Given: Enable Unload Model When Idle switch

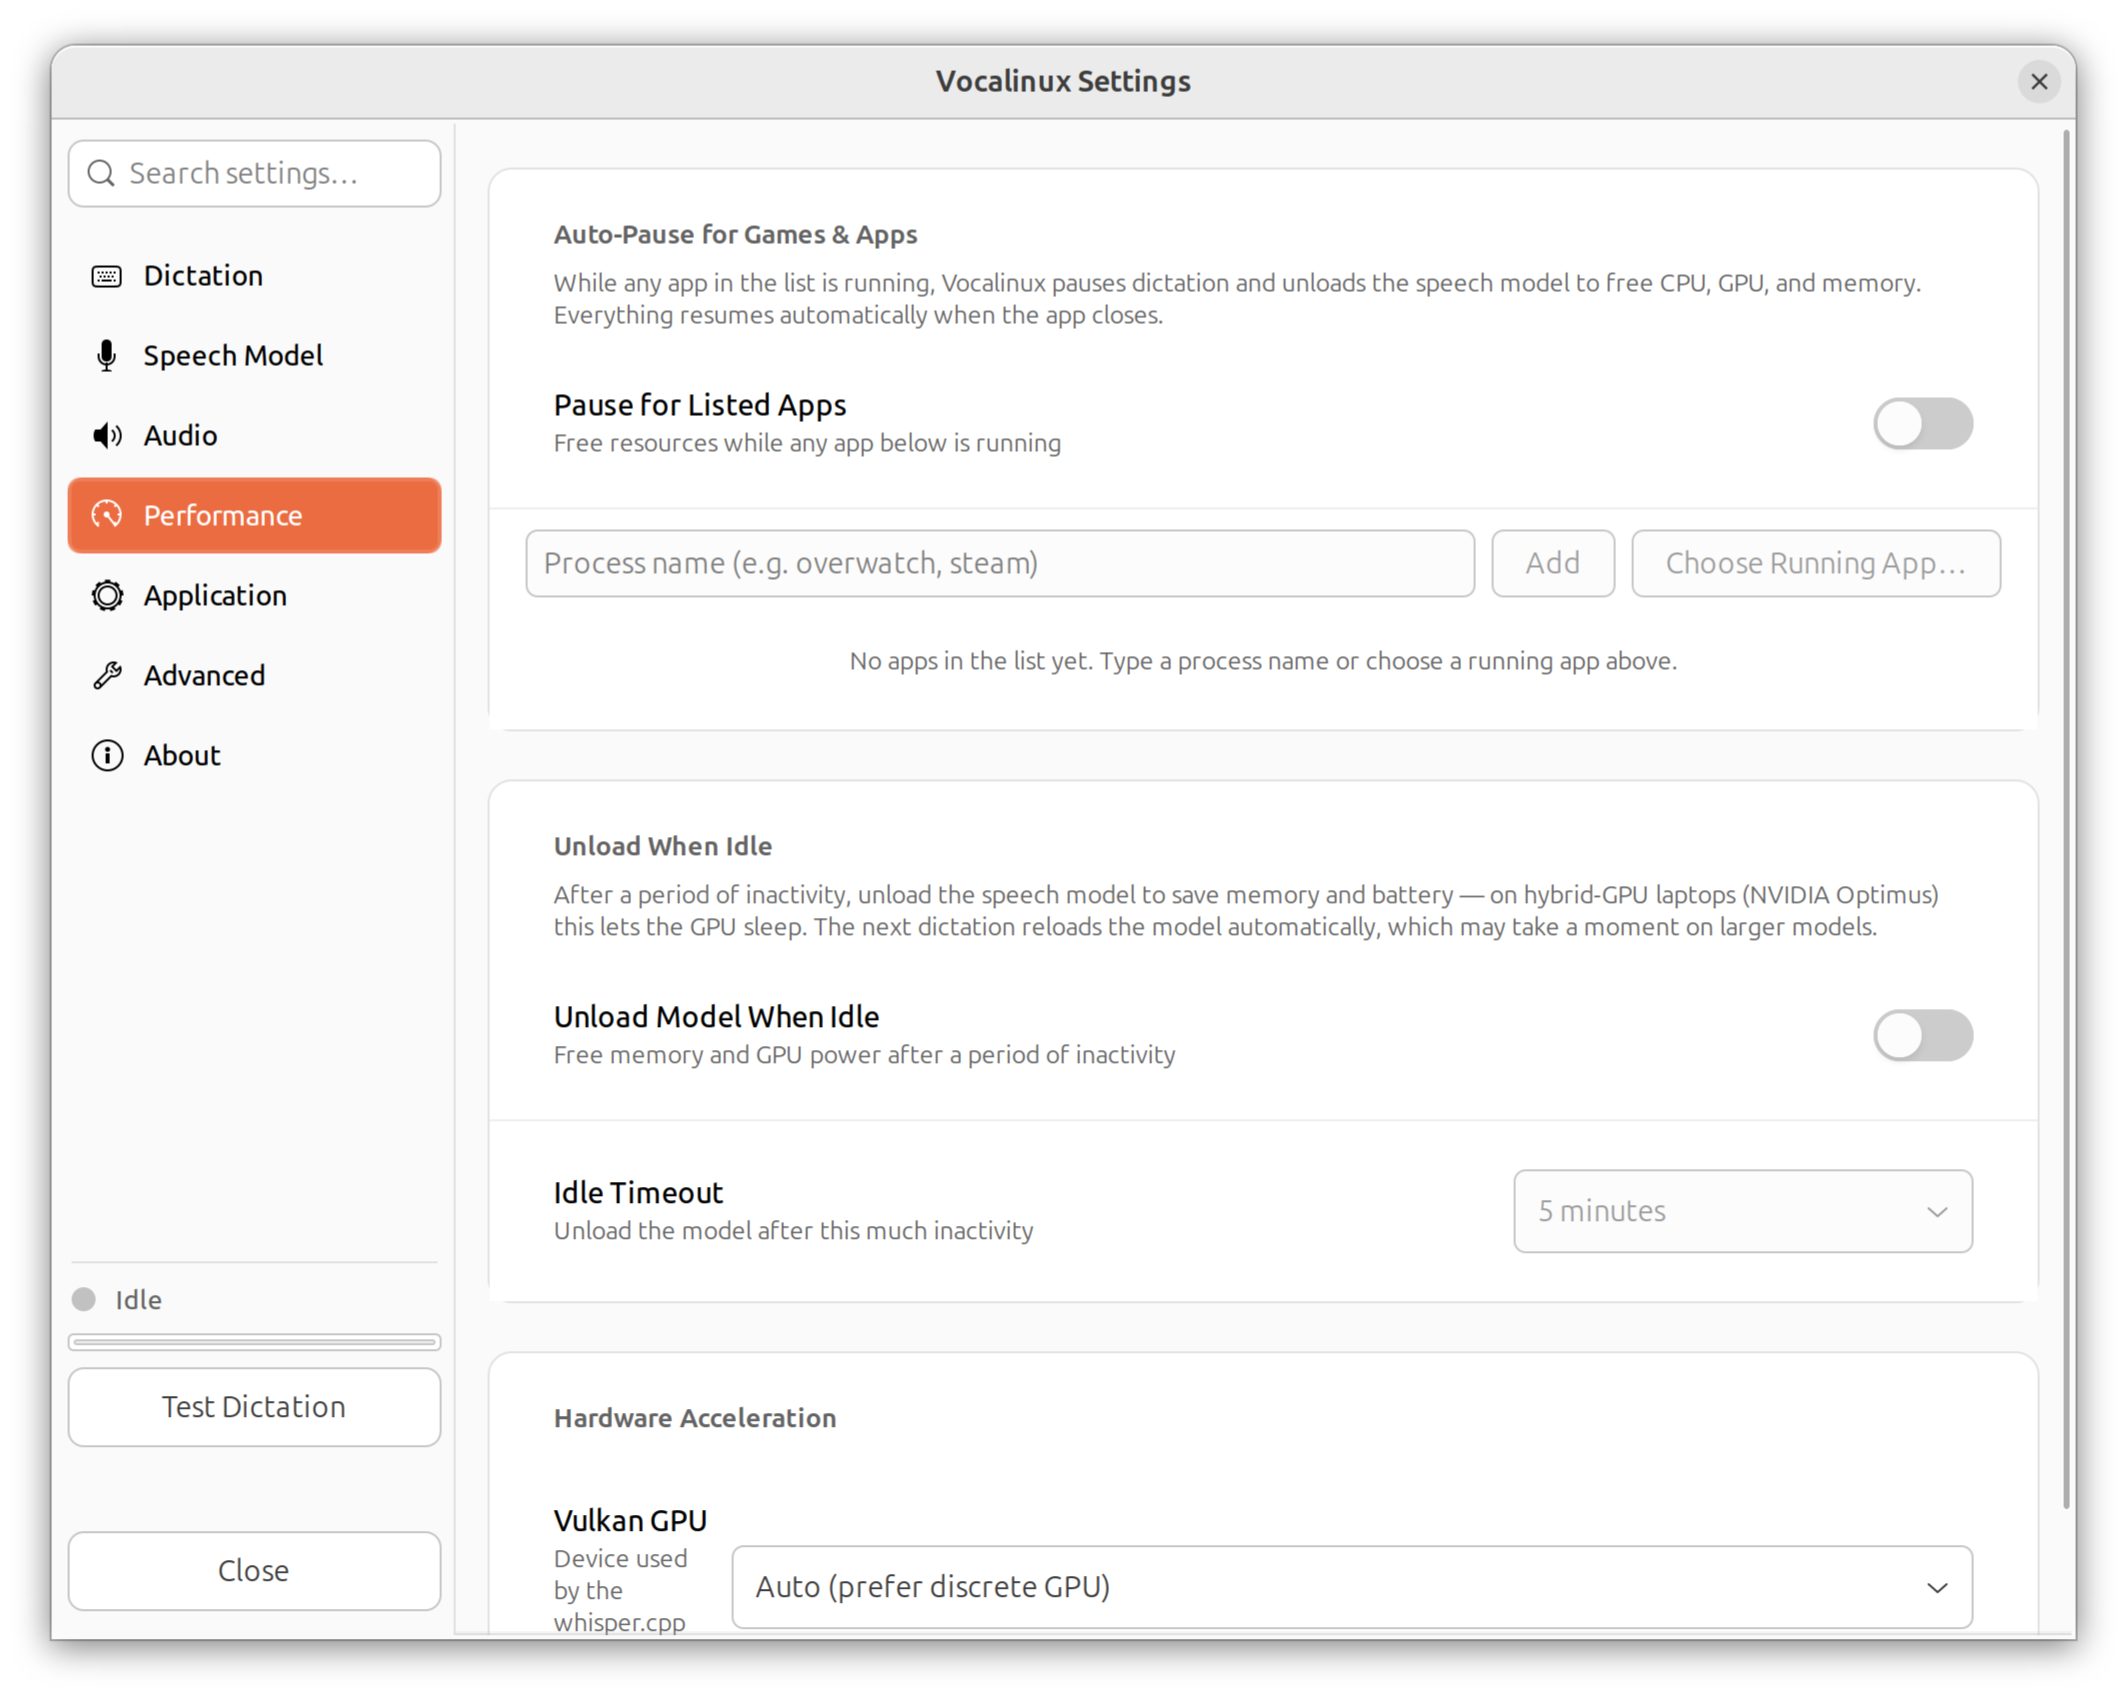Looking at the screenshot, I should [x=1922, y=1036].
